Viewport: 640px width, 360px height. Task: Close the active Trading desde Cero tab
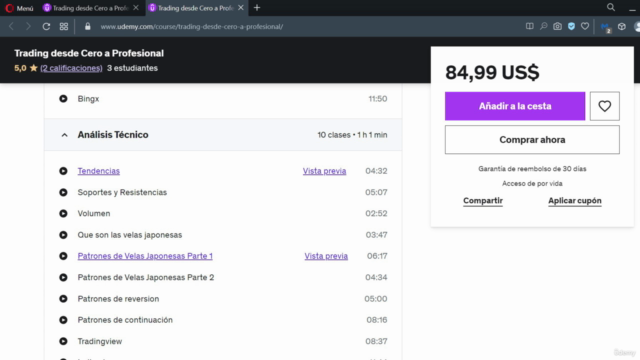241,8
